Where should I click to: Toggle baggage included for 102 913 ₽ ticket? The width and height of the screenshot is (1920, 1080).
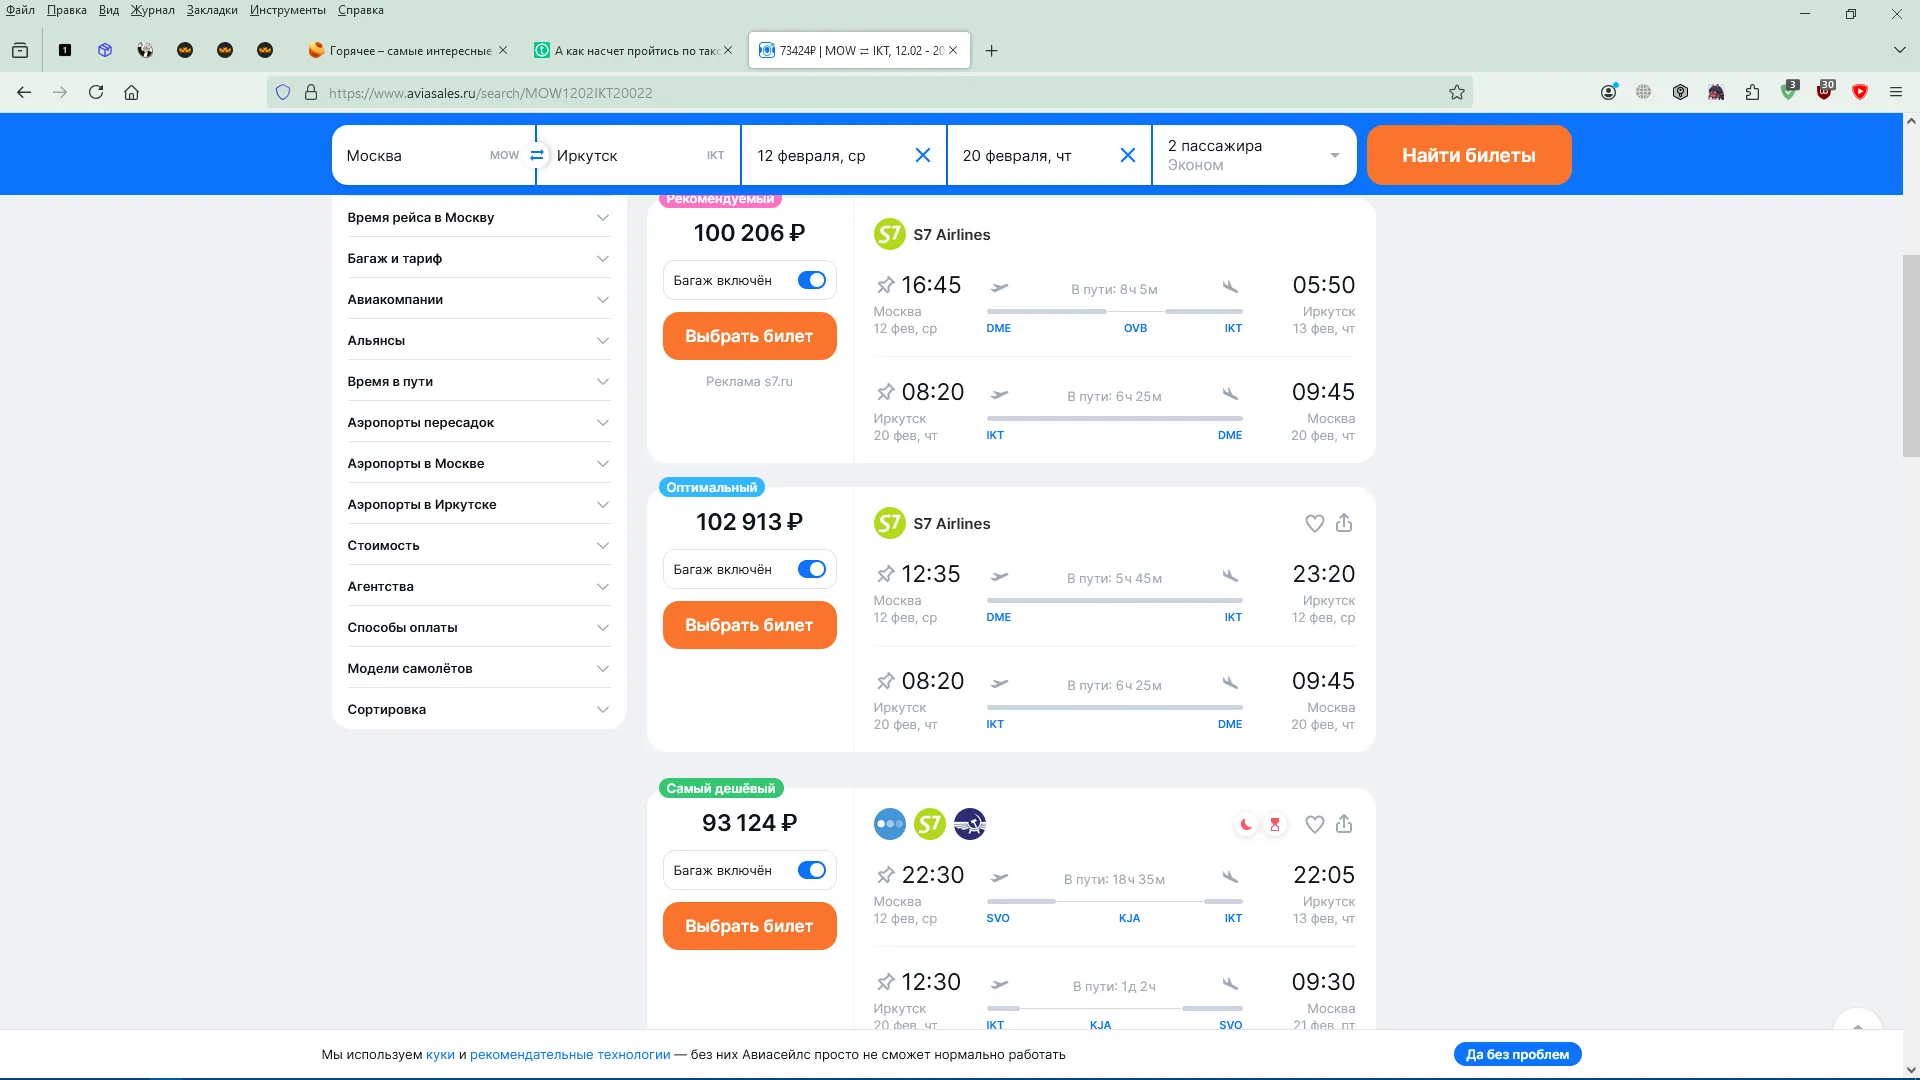[x=812, y=569]
